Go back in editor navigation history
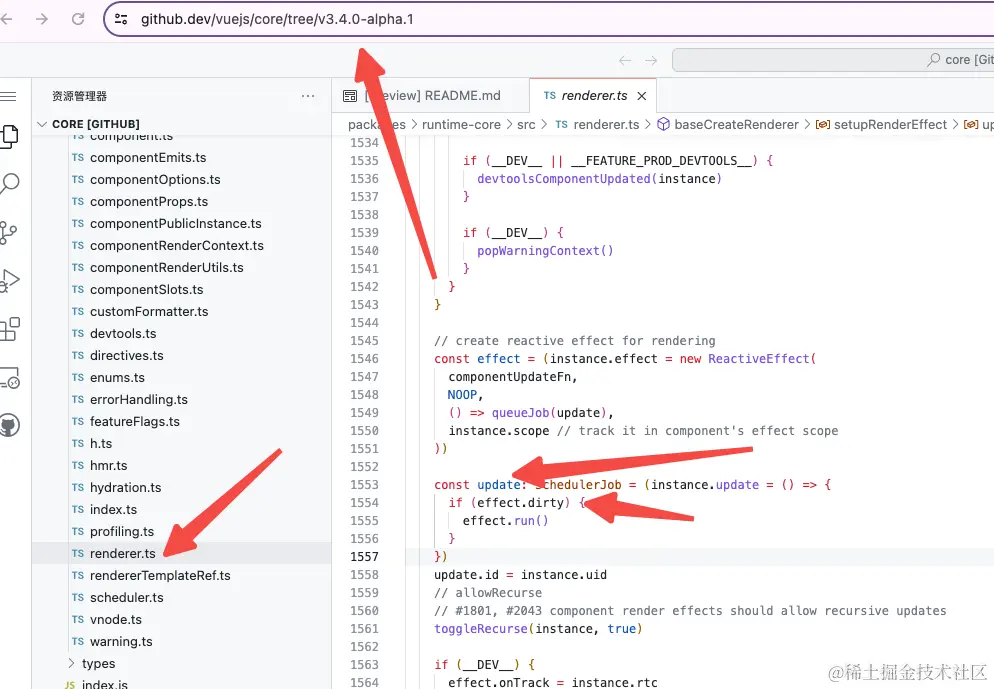Viewport: 994px width, 689px height. point(625,60)
